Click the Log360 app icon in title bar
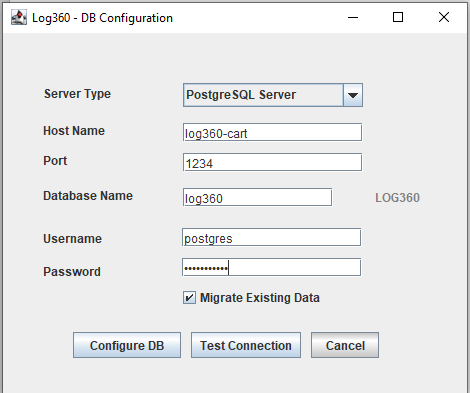The width and height of the screenshot is (470, 393). pyautogui.click(x=19, y=17)
